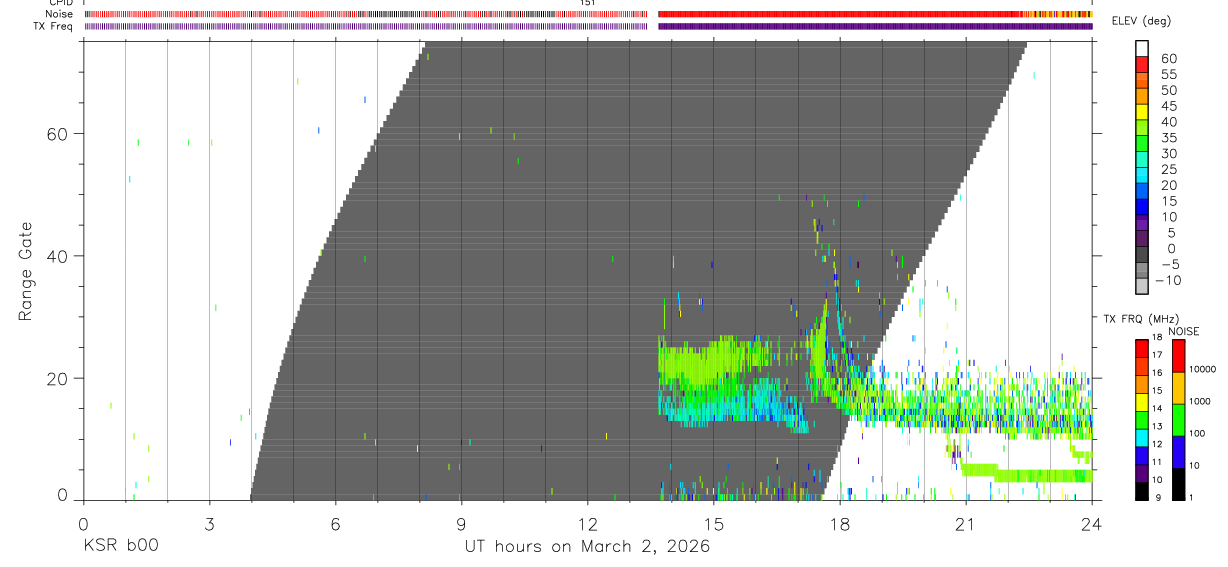Click the "TX Freq" strip label at top

pyautogui.click(x=55, y=26)
